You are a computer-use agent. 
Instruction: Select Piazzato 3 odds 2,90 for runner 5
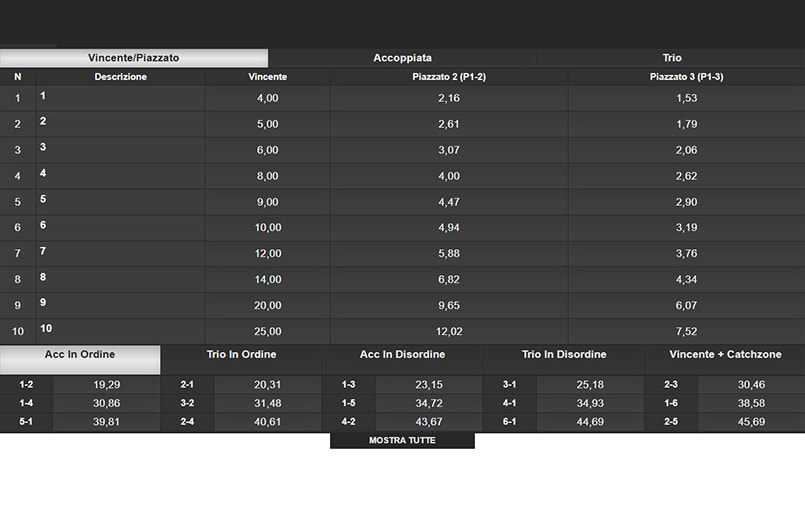tap(686, 202)
